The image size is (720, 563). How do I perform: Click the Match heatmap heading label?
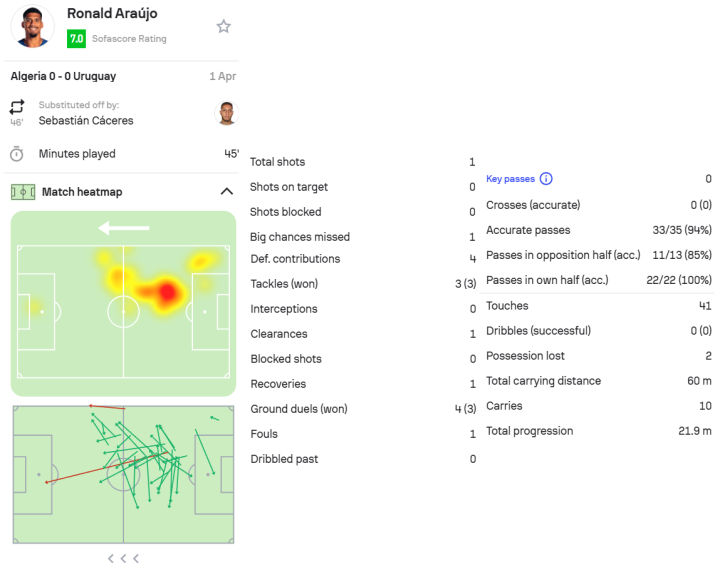pos(82,192)
